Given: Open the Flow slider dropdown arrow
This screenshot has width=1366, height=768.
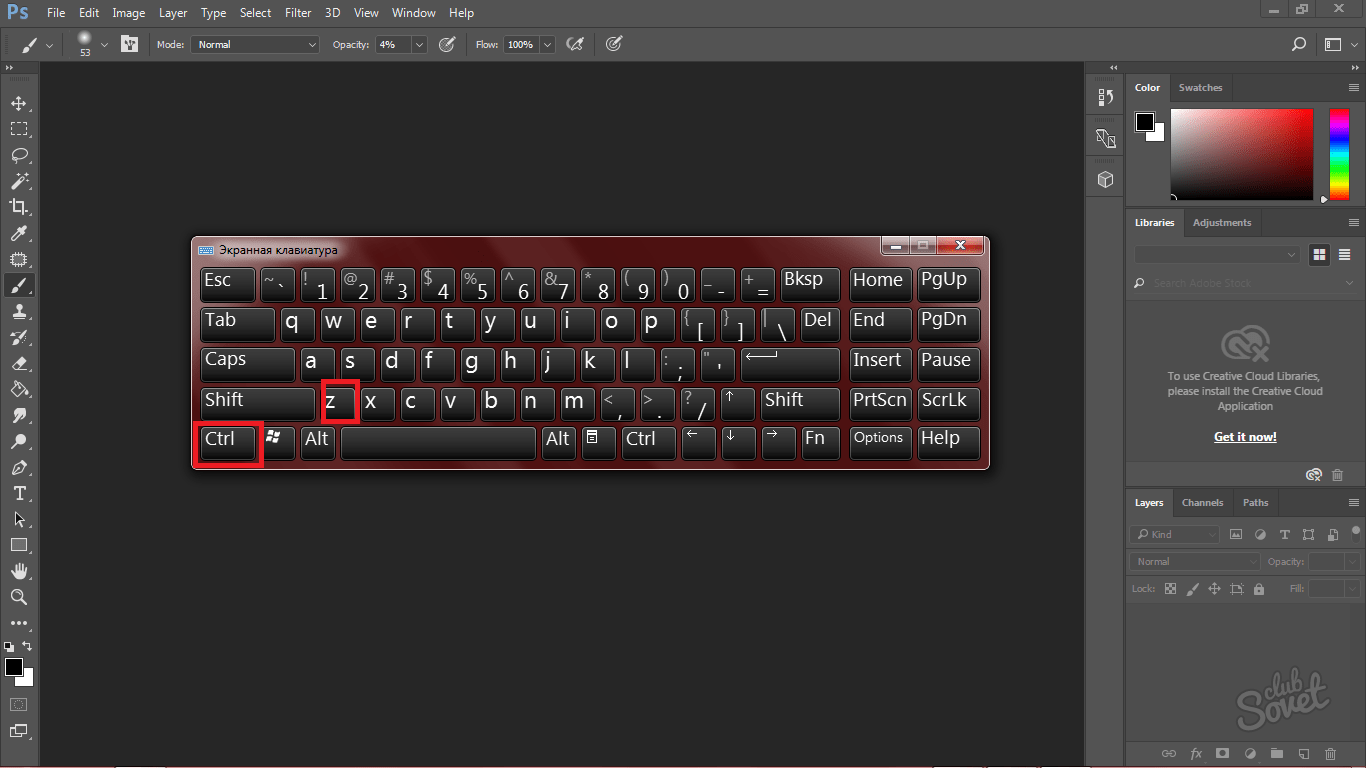Looking at the screenshot, I should click(547, 44).
